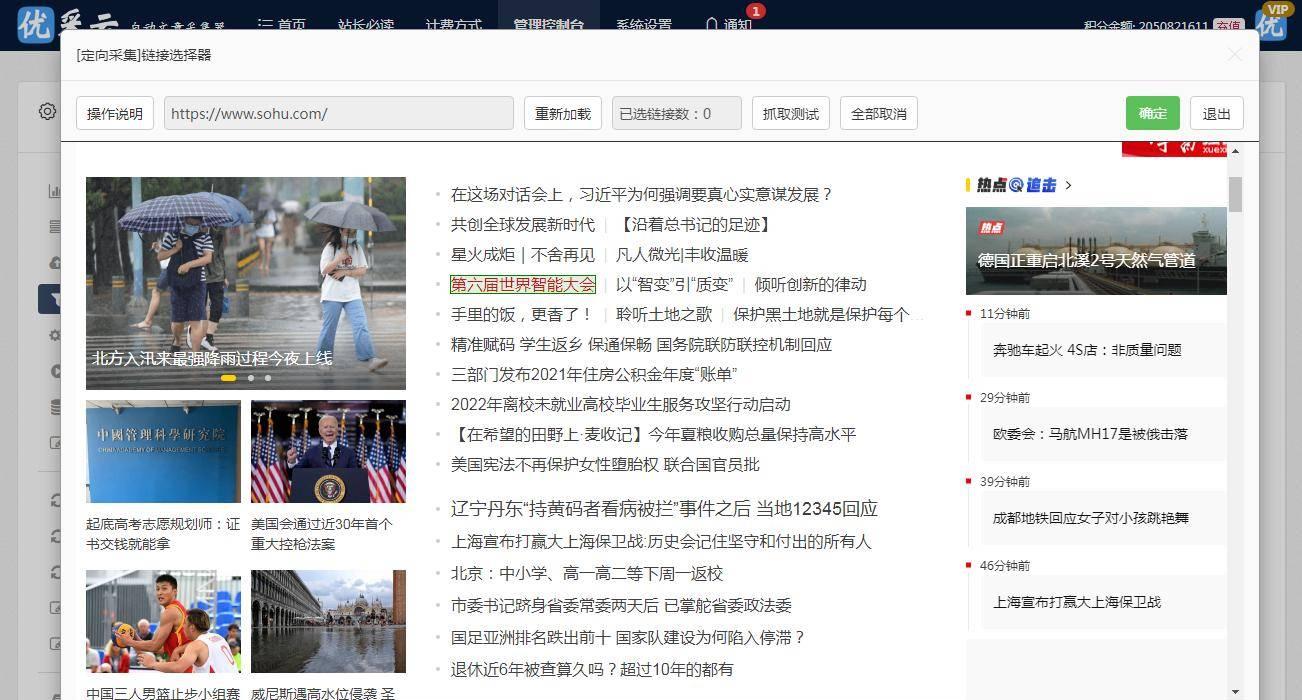Open the 通知 bell in the top navigation
The height and width of the screenshot is (700, 1302).
click(x=729, y=25)
